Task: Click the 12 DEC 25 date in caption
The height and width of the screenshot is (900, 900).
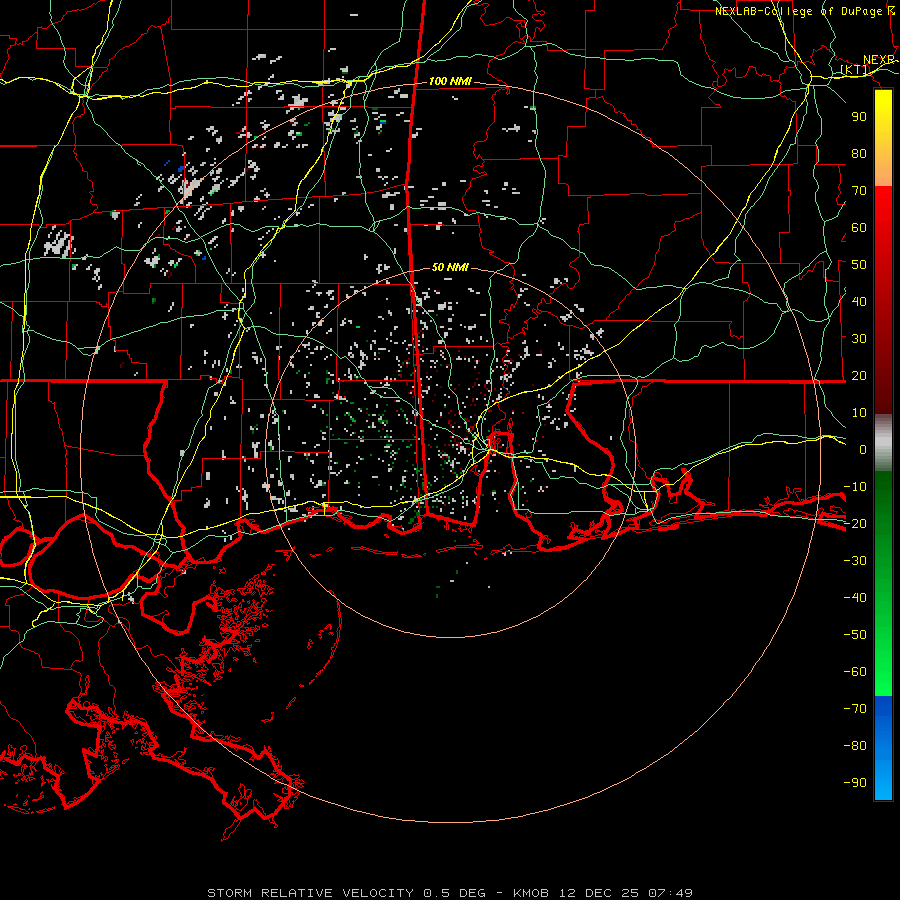Action: [x=599, y=893]
